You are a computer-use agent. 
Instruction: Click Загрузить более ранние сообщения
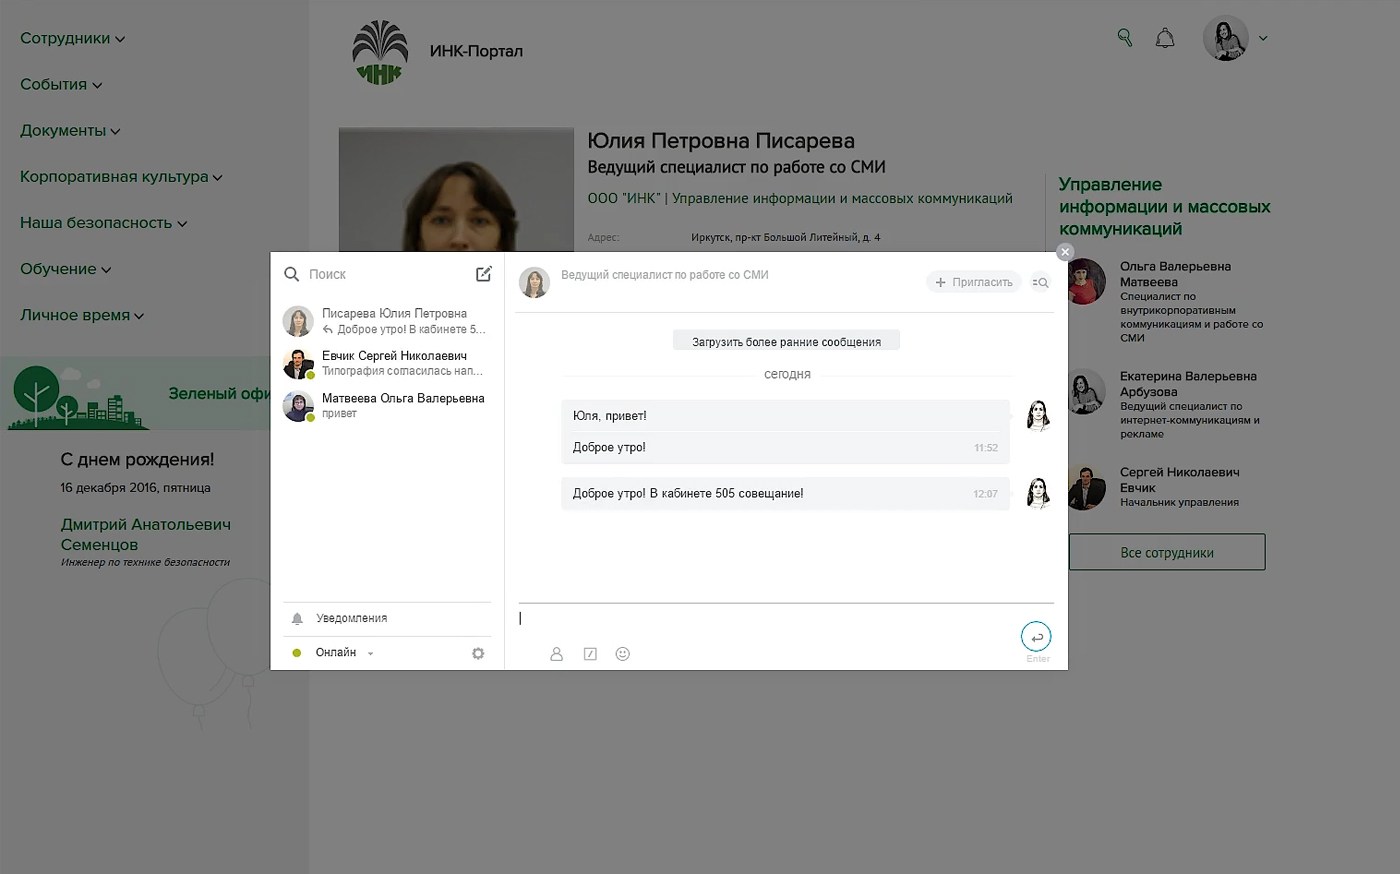coord(786,342)
